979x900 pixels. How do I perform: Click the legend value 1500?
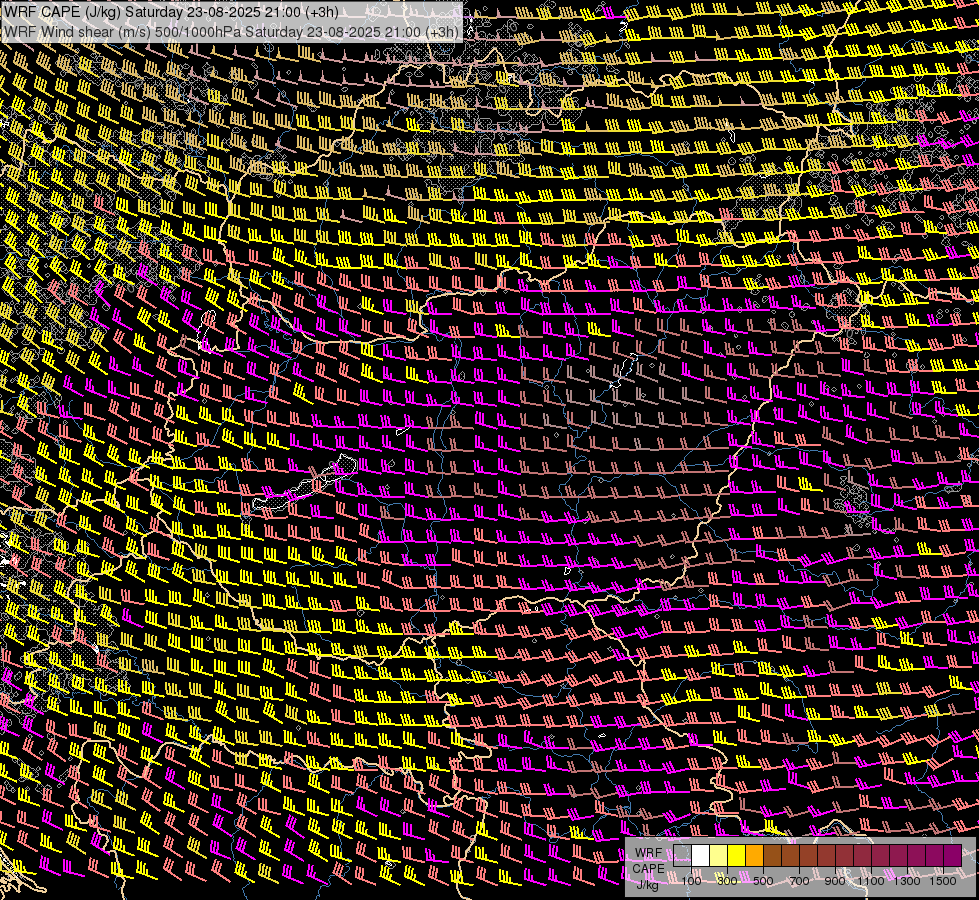943,881
